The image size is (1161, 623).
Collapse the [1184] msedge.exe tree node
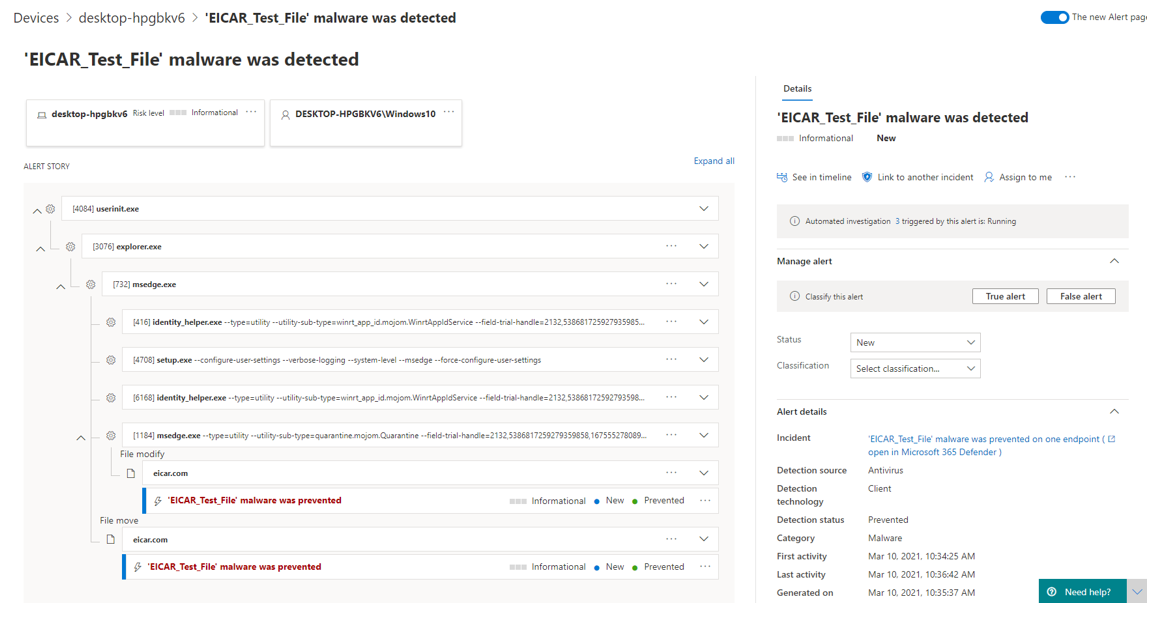pos(81,438)
